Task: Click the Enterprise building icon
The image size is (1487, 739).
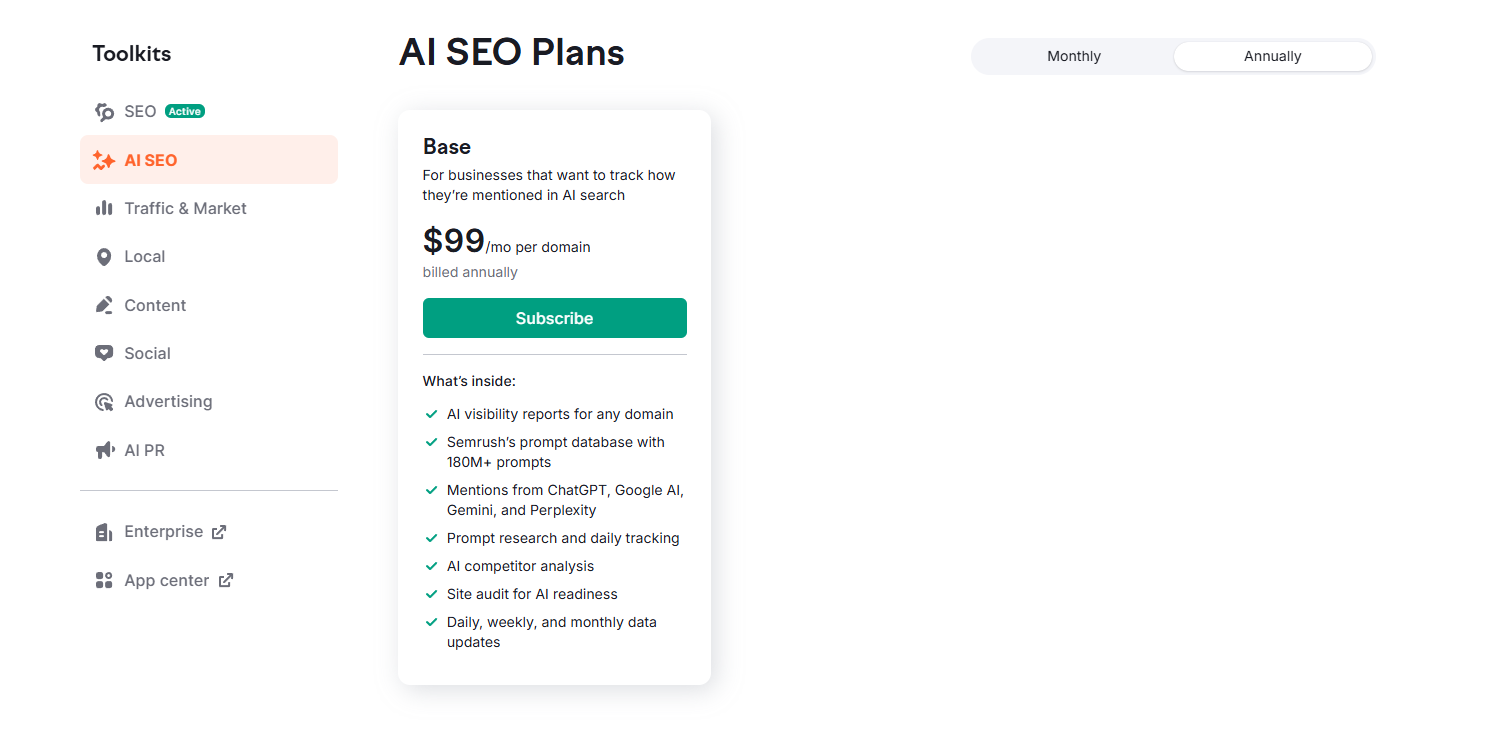Action: pos(104,531)
